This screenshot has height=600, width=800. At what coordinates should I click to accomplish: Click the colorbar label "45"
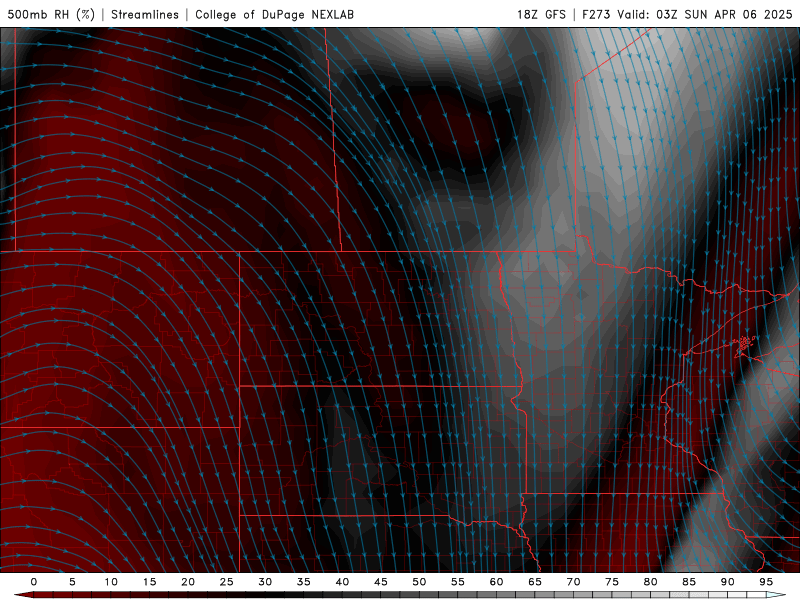point(380,582)
